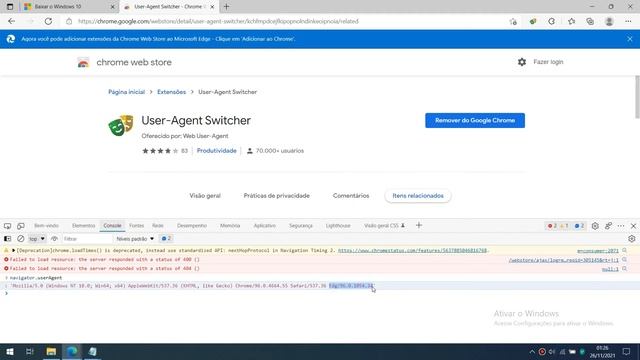640x360 pixels.
Task: Open the DevTools Bem-vindo tab
Action: tap(47, 226)
